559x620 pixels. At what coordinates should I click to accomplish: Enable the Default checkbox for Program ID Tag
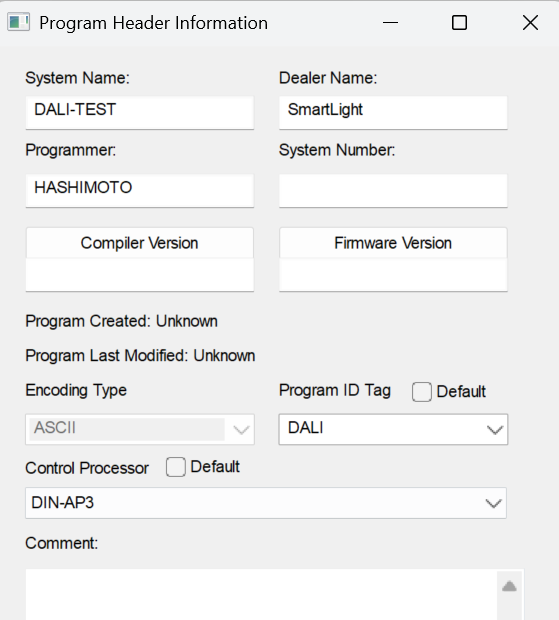421,392
